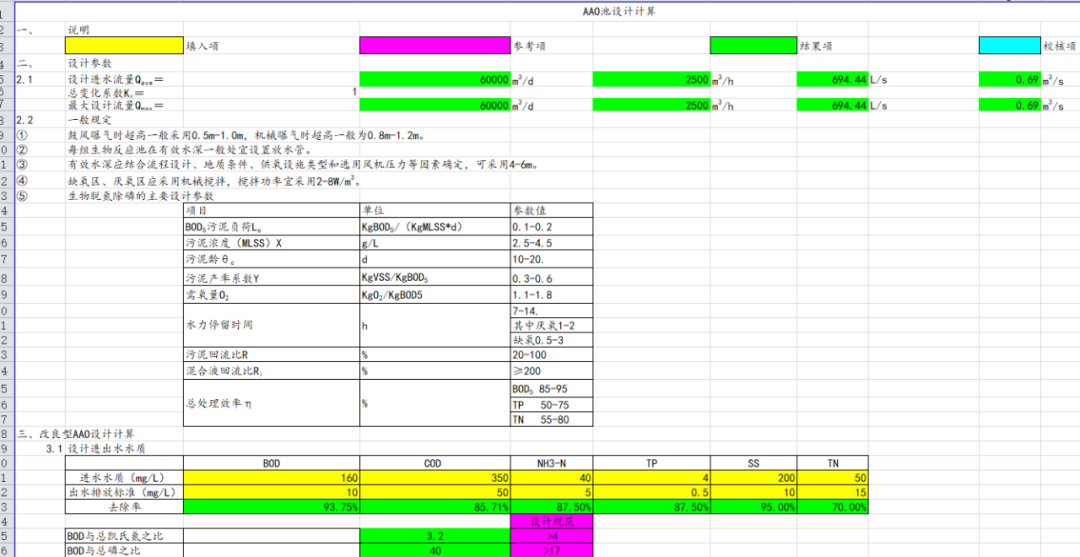The image size is (1080, 557).
Task: Select the '污泥产率系数Y' row label
Action: coord(271,278)
